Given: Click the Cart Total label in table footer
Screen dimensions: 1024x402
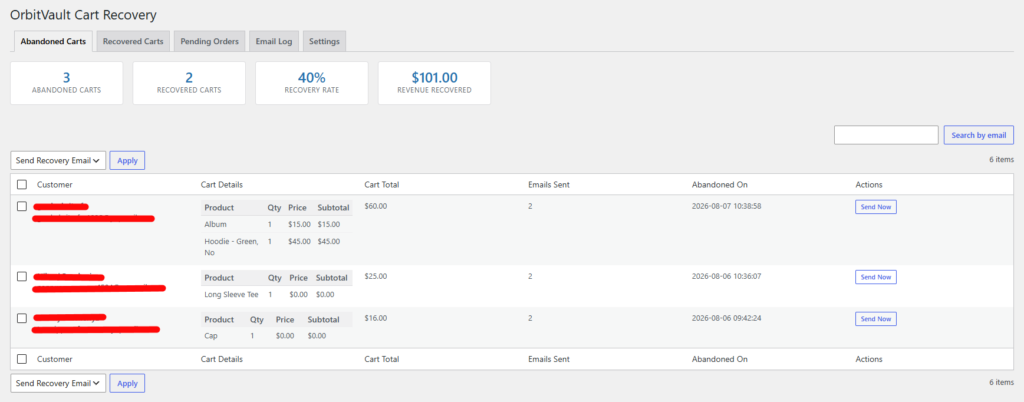Looking at the screenshot, I should 381,359.
